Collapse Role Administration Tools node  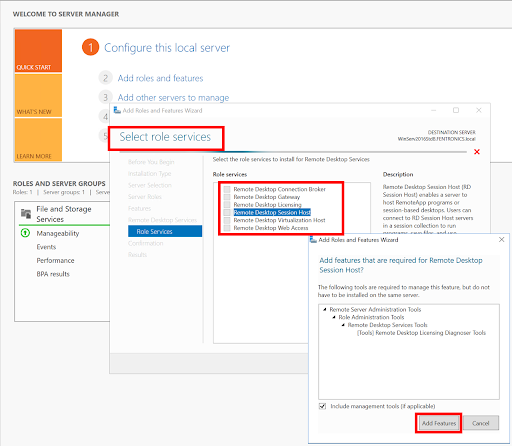pyautogui.click(x=334, y=317)
